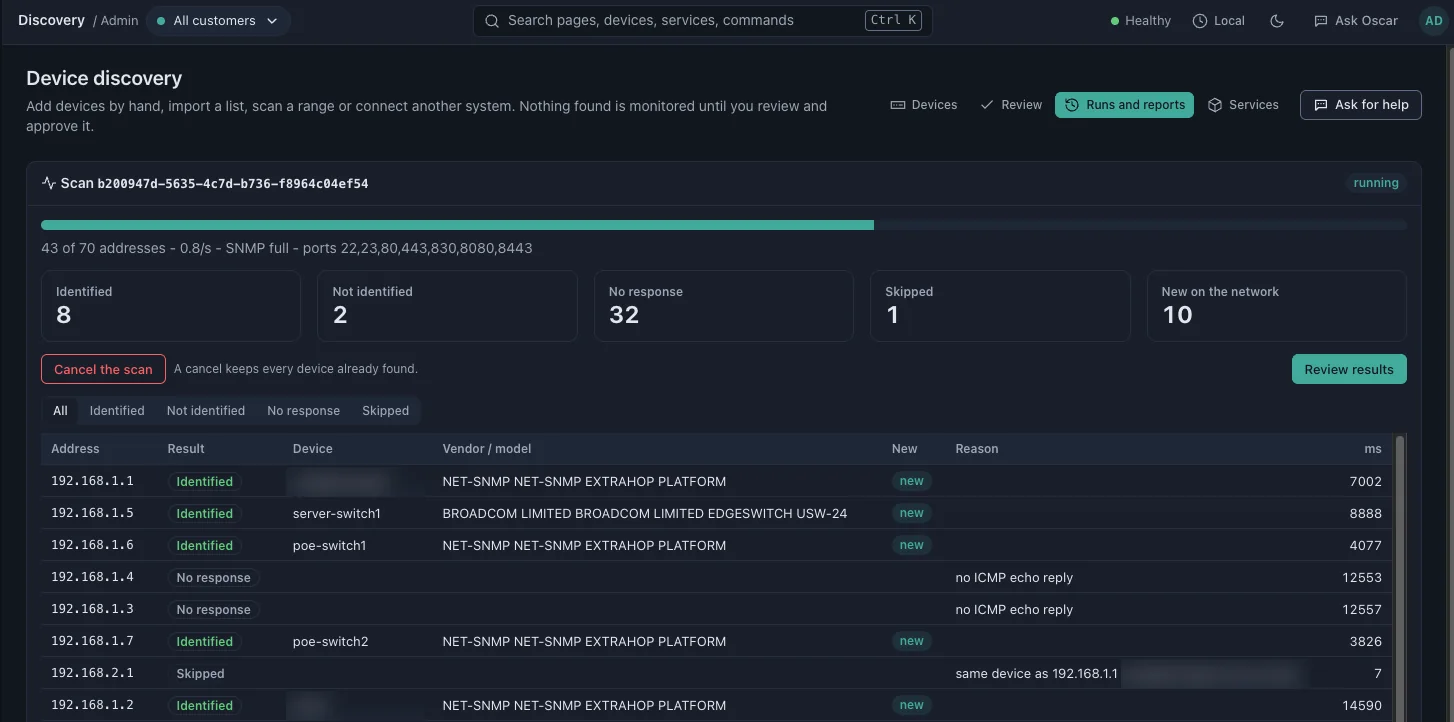Screen dimensions: 1454x722
Task: Click the Ask for help button
Action: [1361, 105]
